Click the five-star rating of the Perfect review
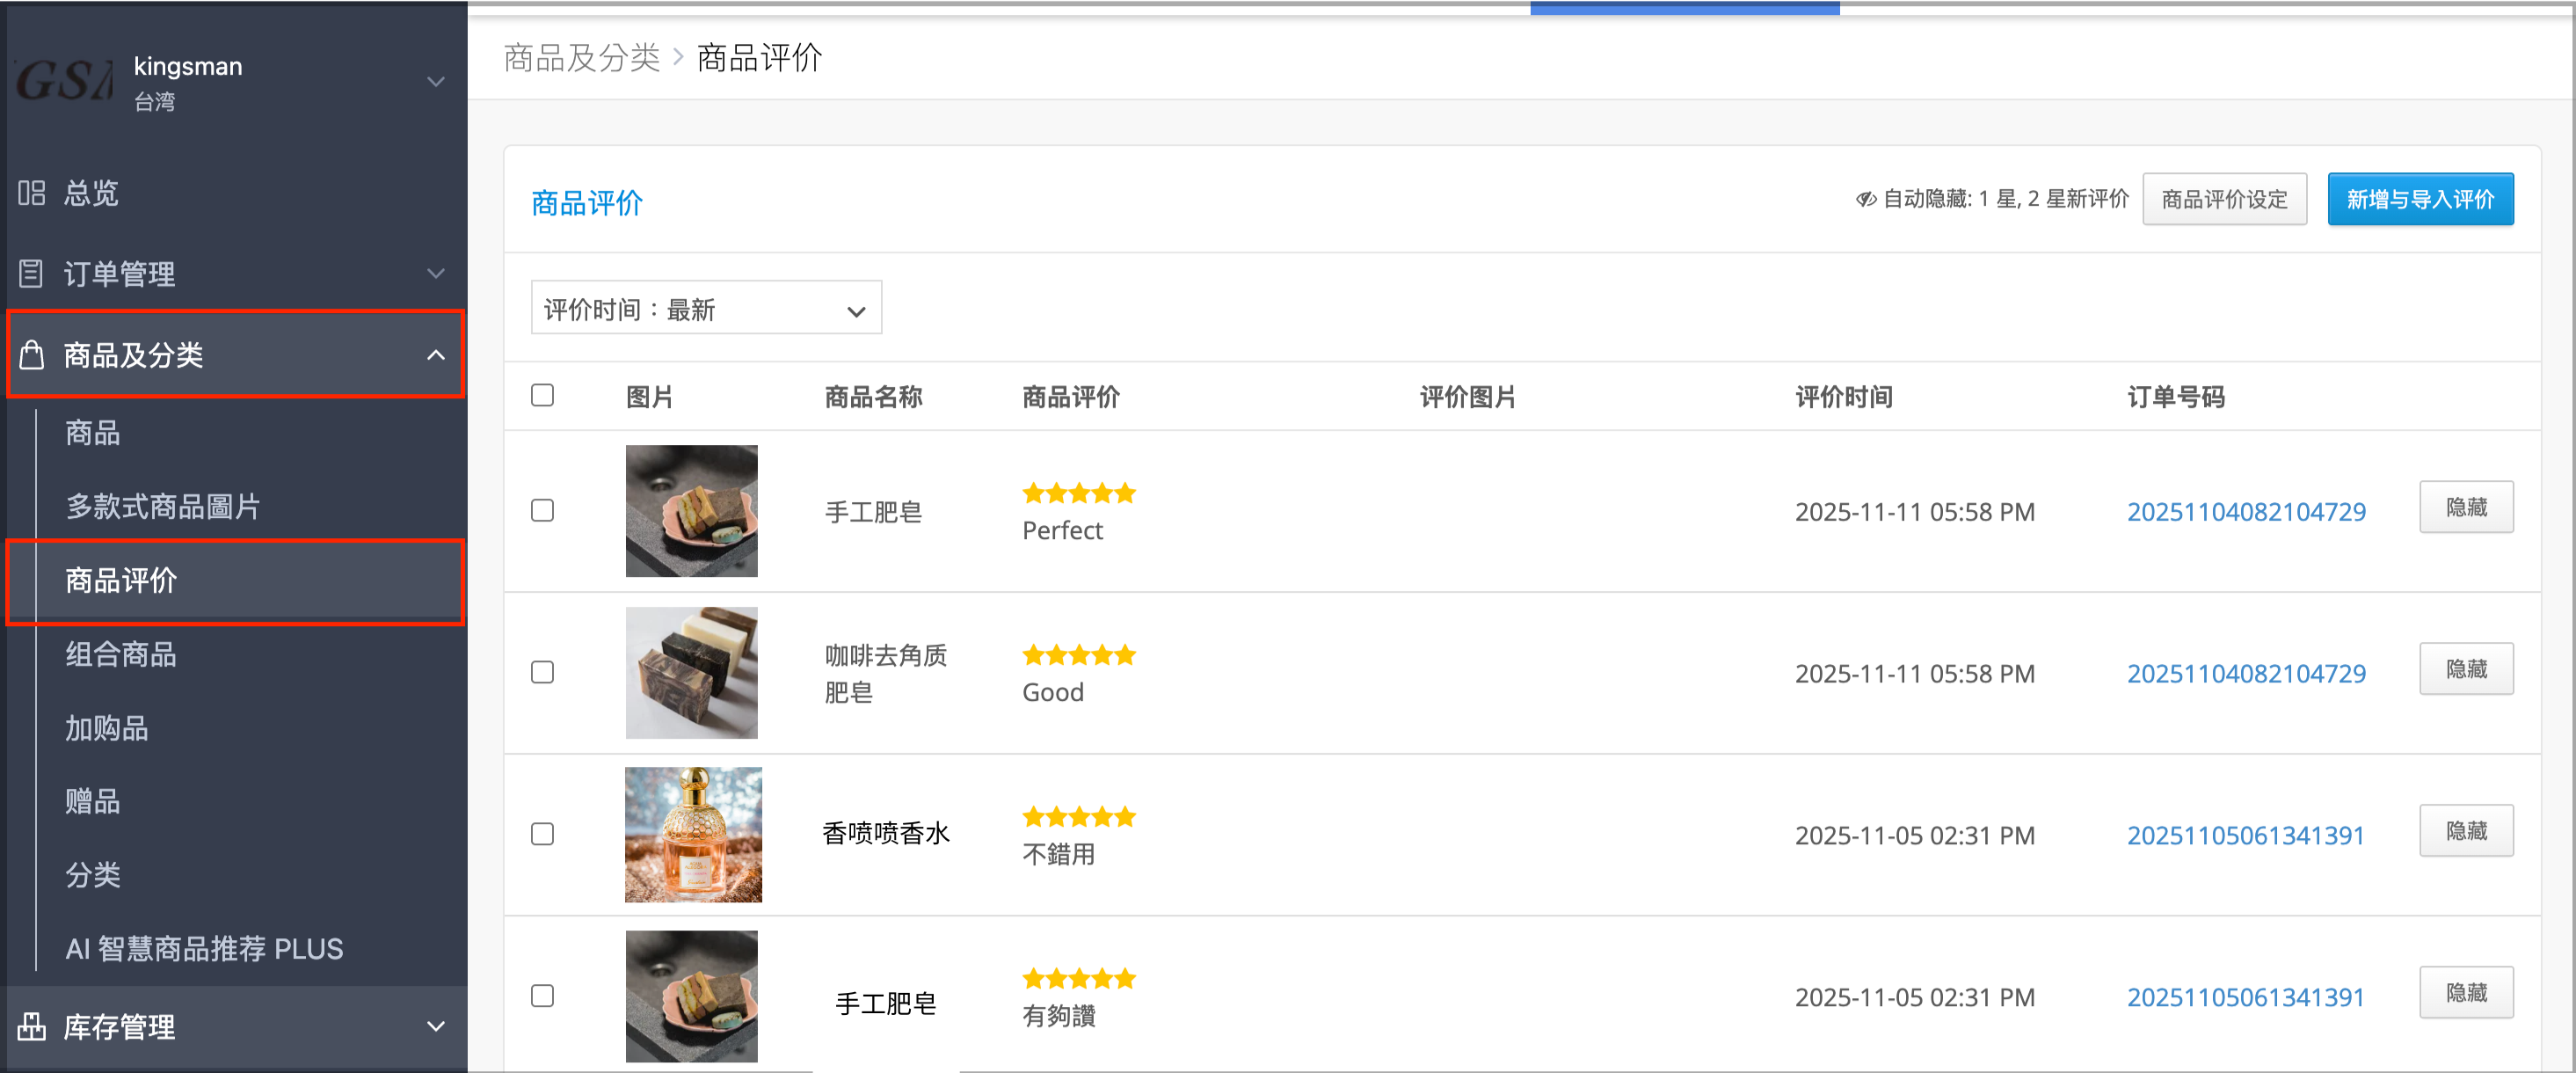Viewport: 2576px width, 1073px height. (x=1079, y=493)
